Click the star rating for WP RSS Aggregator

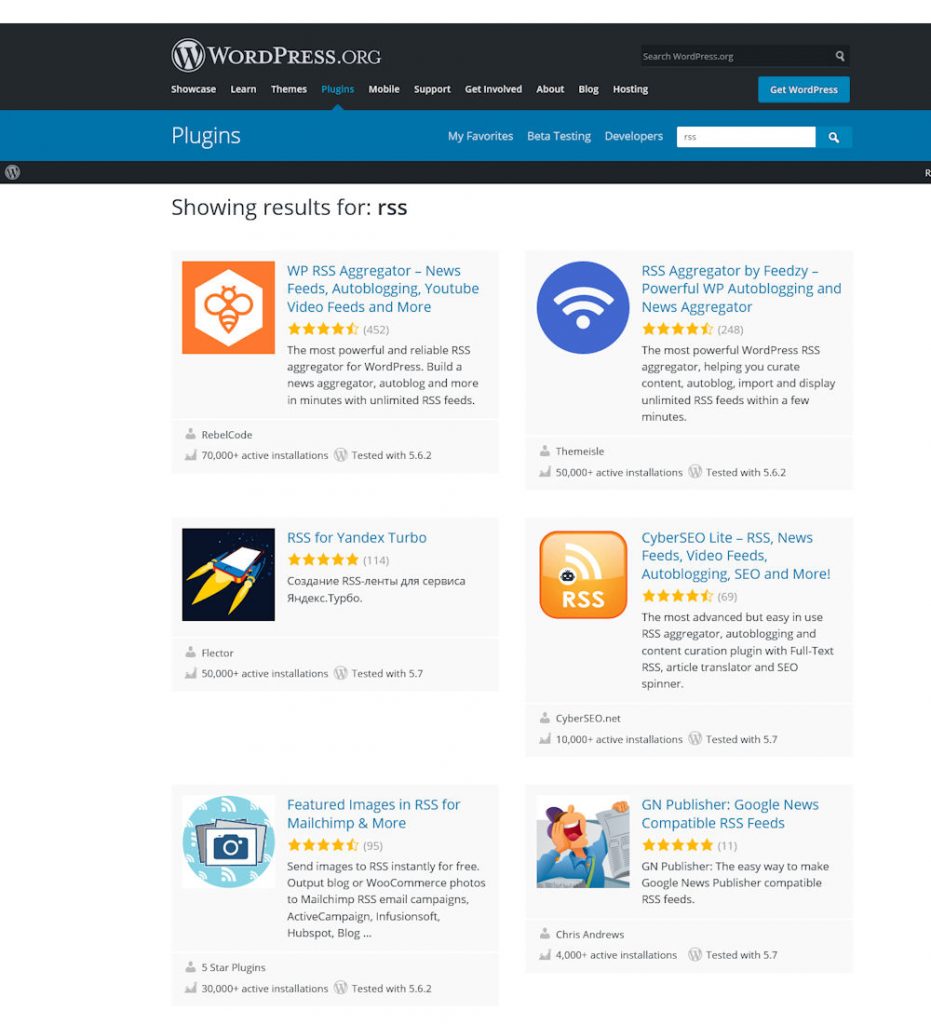point(323,329)
